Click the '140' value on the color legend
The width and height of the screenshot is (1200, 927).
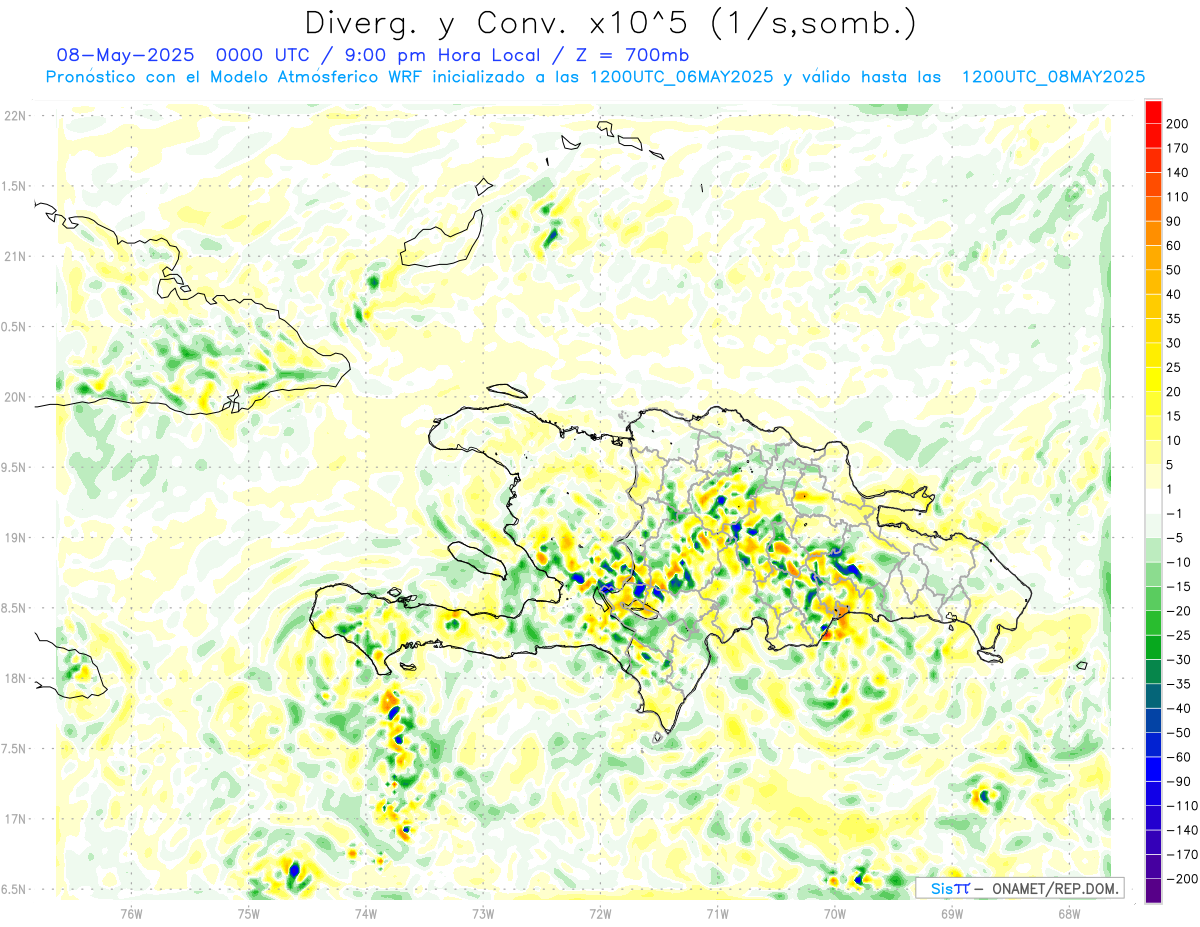[1178, 172]
